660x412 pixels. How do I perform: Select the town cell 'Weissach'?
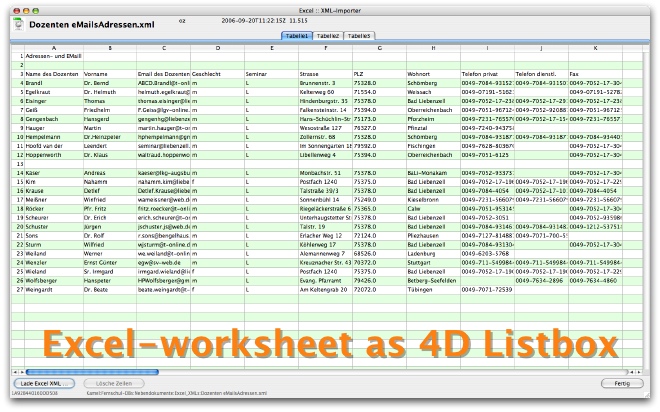click(x=433, y=92)
